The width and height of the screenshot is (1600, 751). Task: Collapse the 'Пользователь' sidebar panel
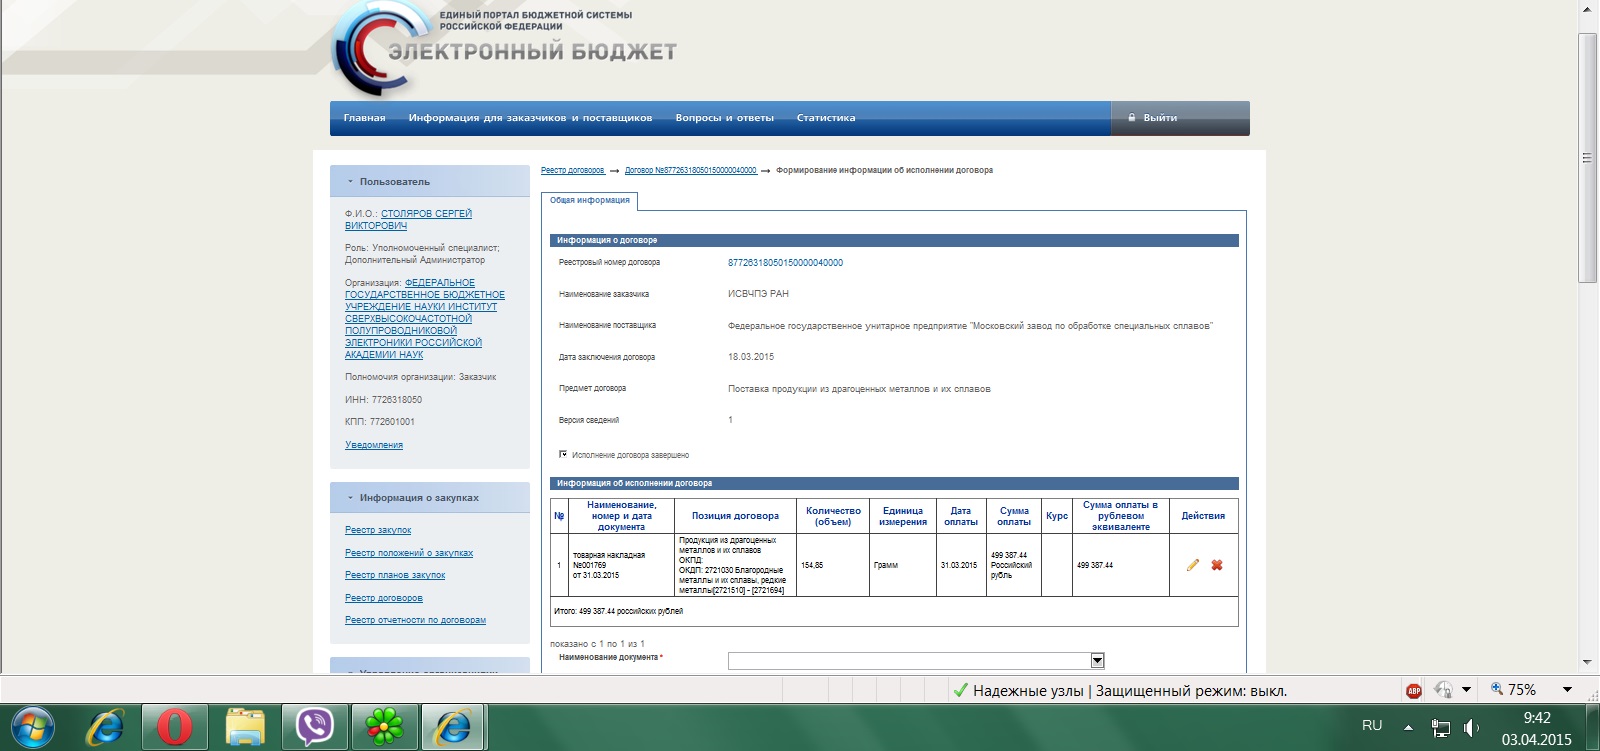point(350,182)
